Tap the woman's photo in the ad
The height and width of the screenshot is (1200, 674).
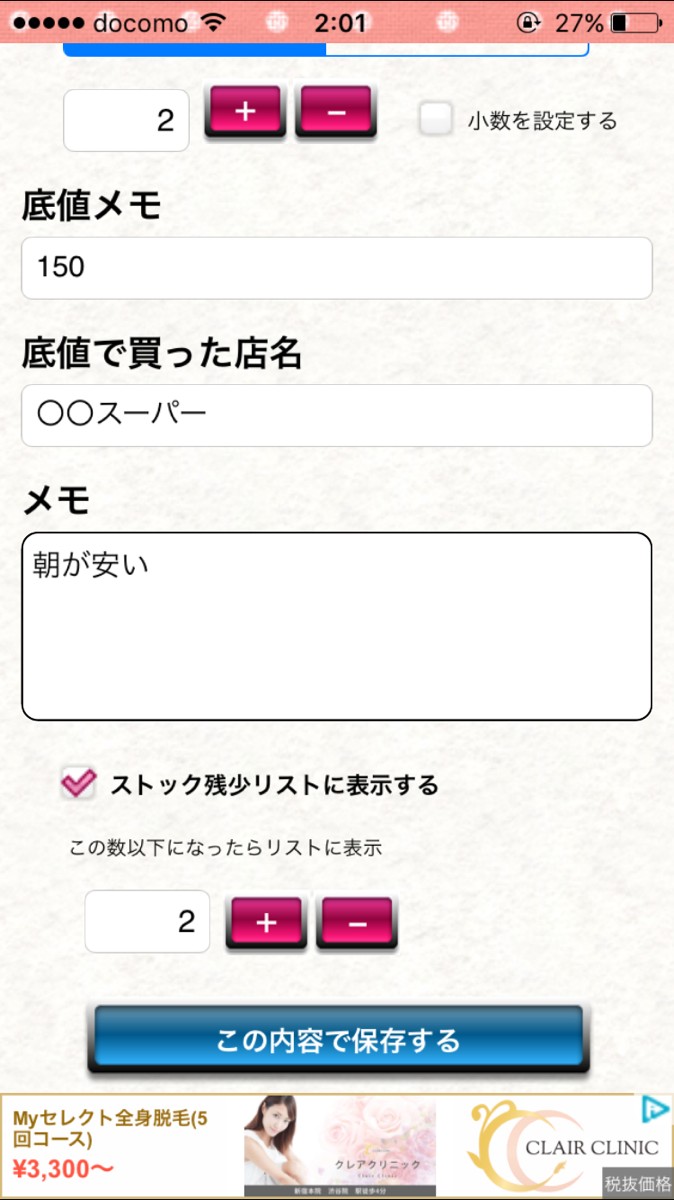(x=290, y=1145)
